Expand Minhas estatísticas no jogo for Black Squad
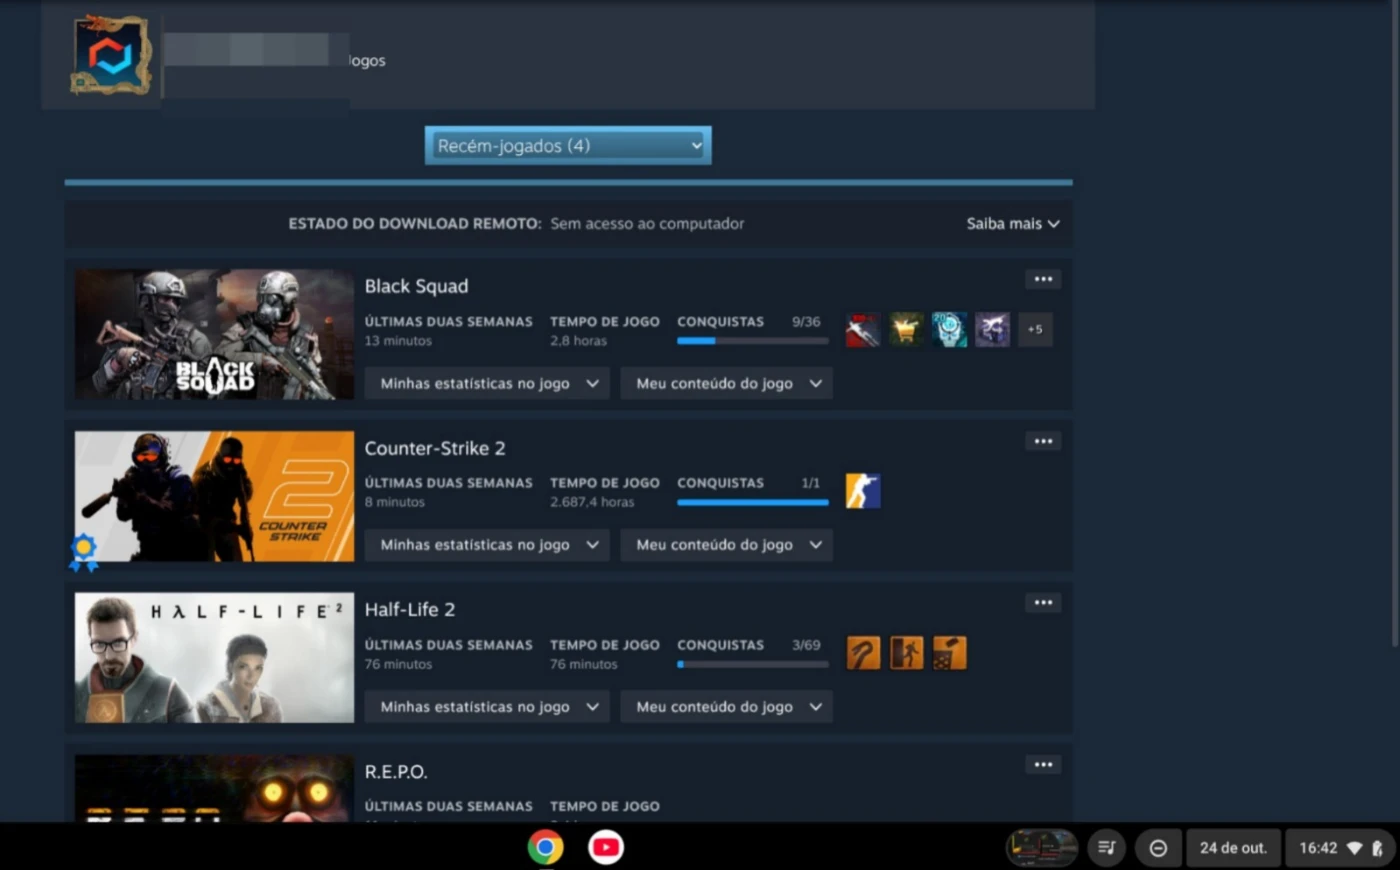 487,383
